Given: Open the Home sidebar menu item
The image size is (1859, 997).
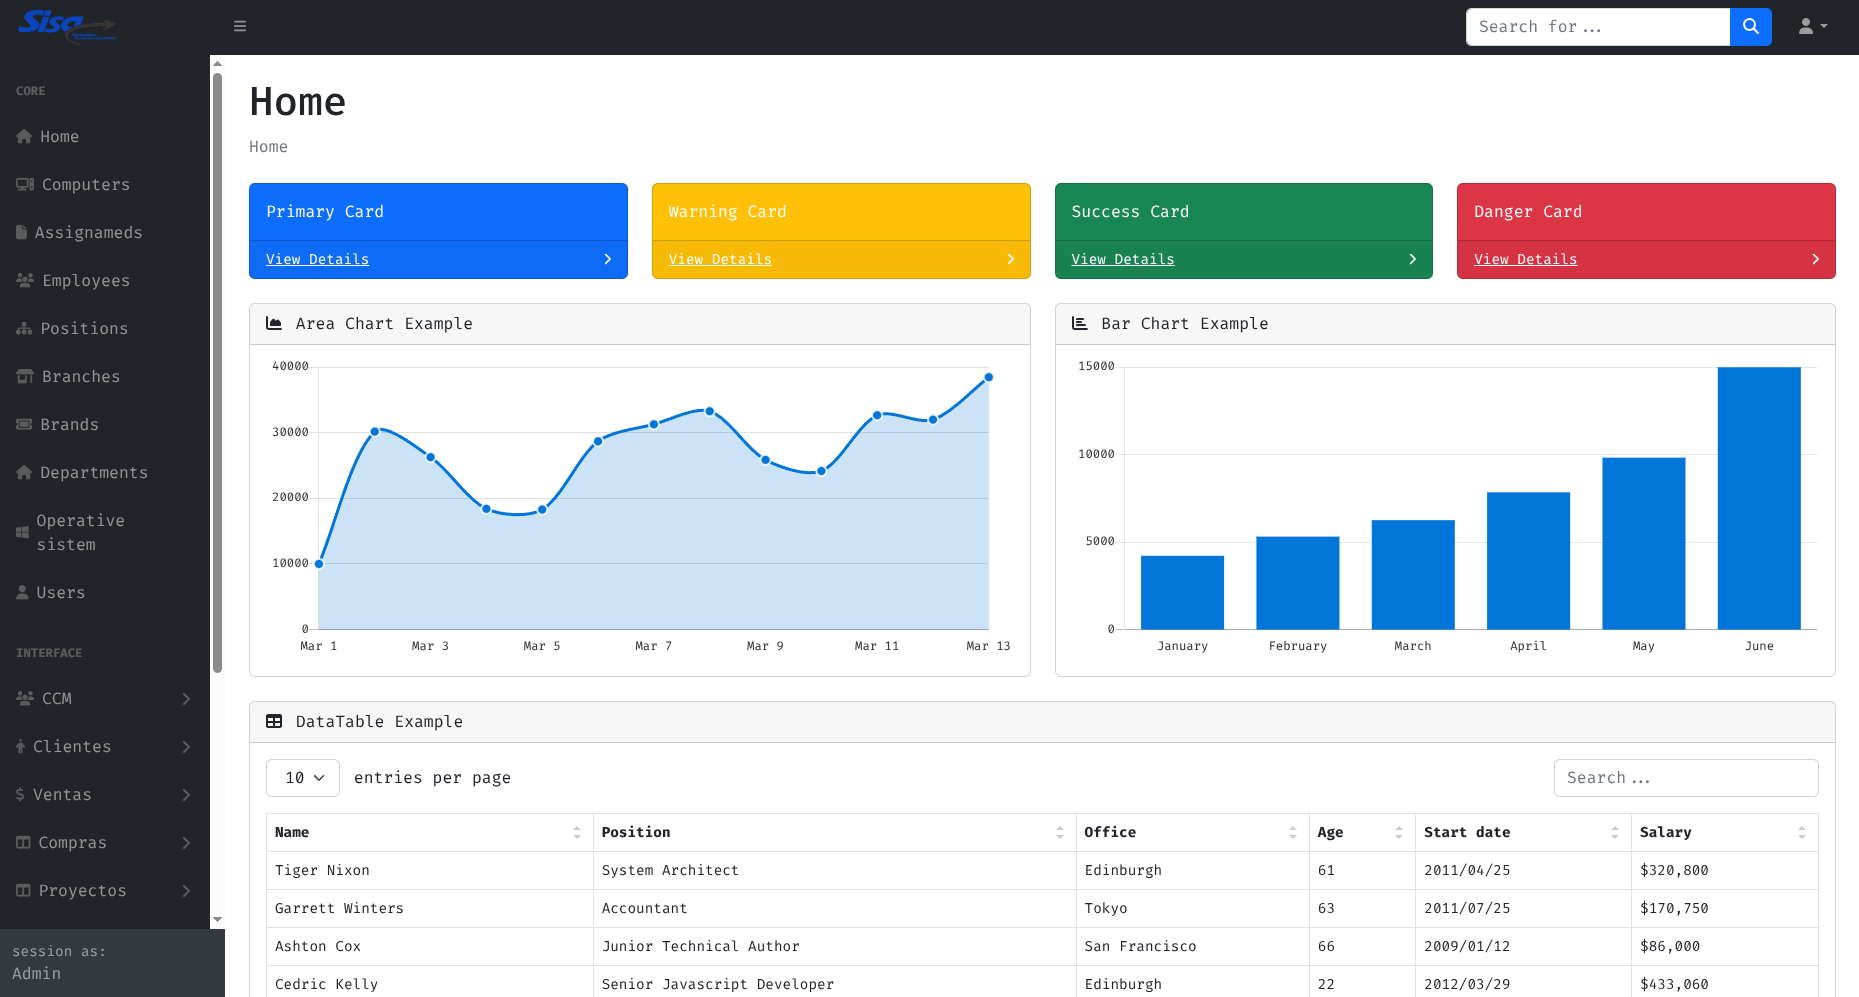Looking at the screenshot, I should 105,137.
